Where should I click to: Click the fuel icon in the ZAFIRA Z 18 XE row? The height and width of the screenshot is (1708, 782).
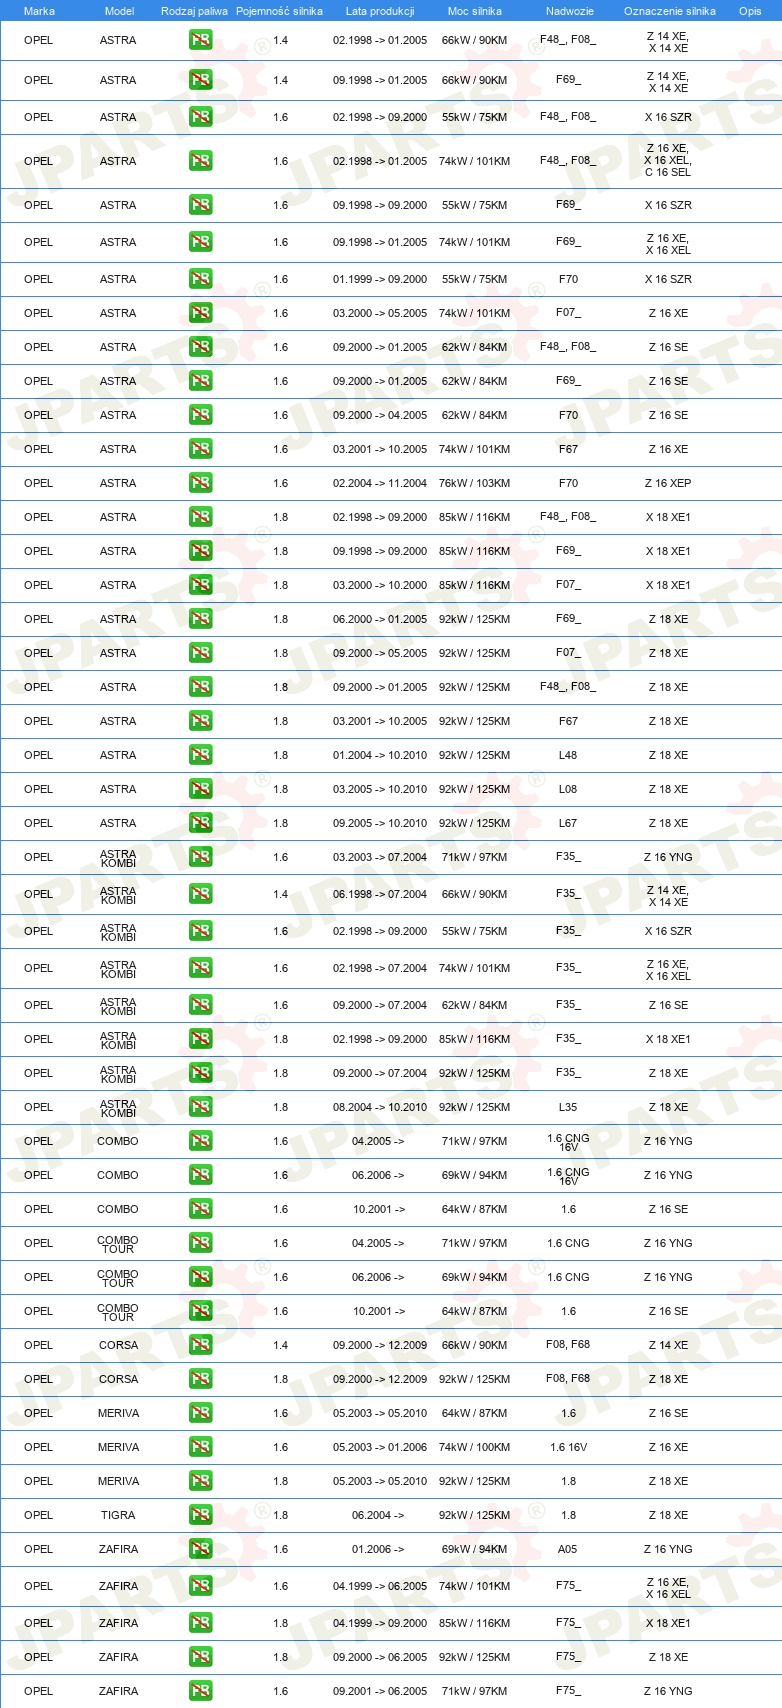click(x=200, y=1657)
